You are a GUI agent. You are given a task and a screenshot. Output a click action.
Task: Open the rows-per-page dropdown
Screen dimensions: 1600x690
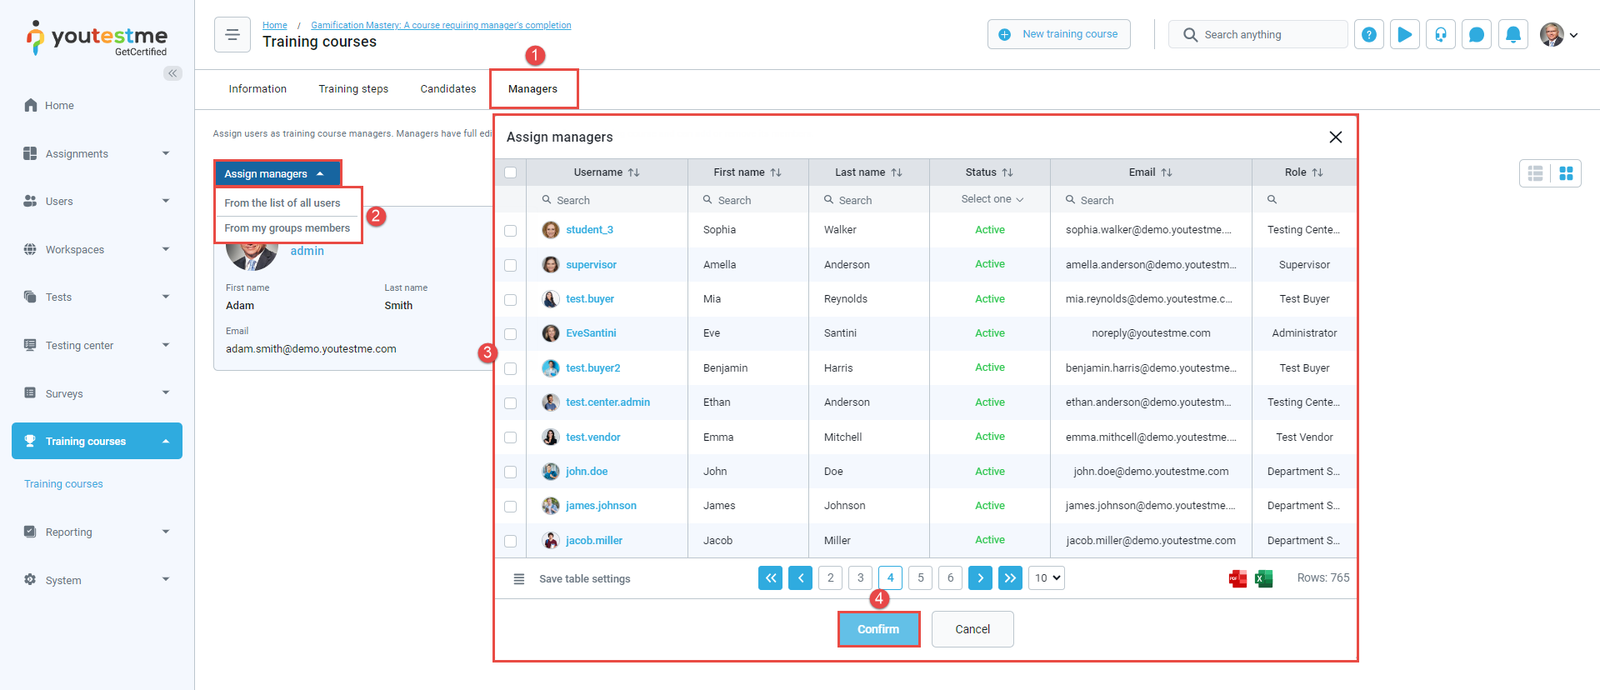[x=1046, y=578]
